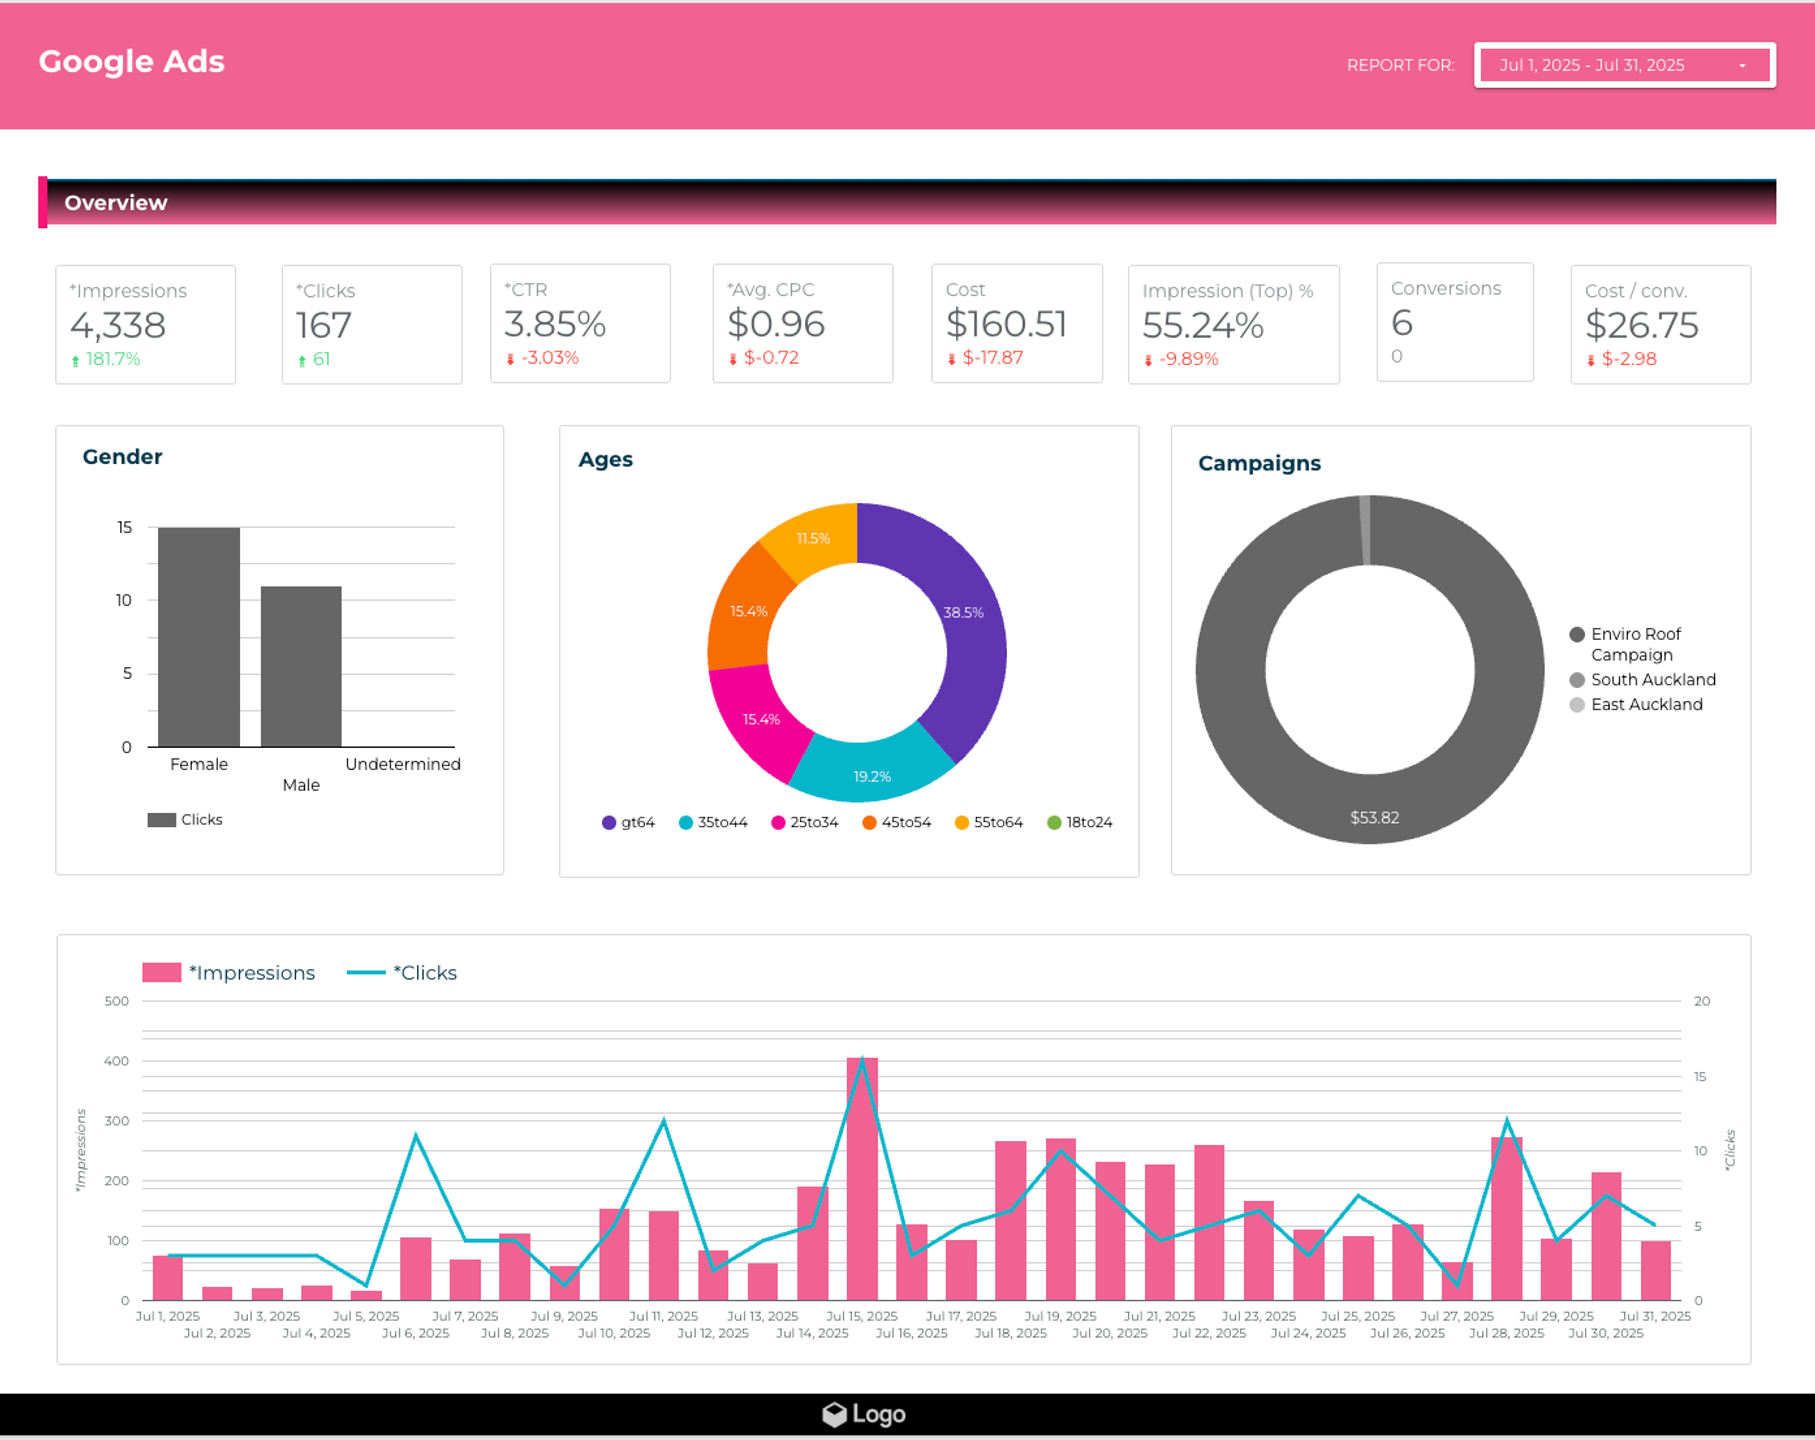The image size is (1815, 1440).
Task: Click the red down arrow beside $-2.98
Action: click(x=1591, y=360)
